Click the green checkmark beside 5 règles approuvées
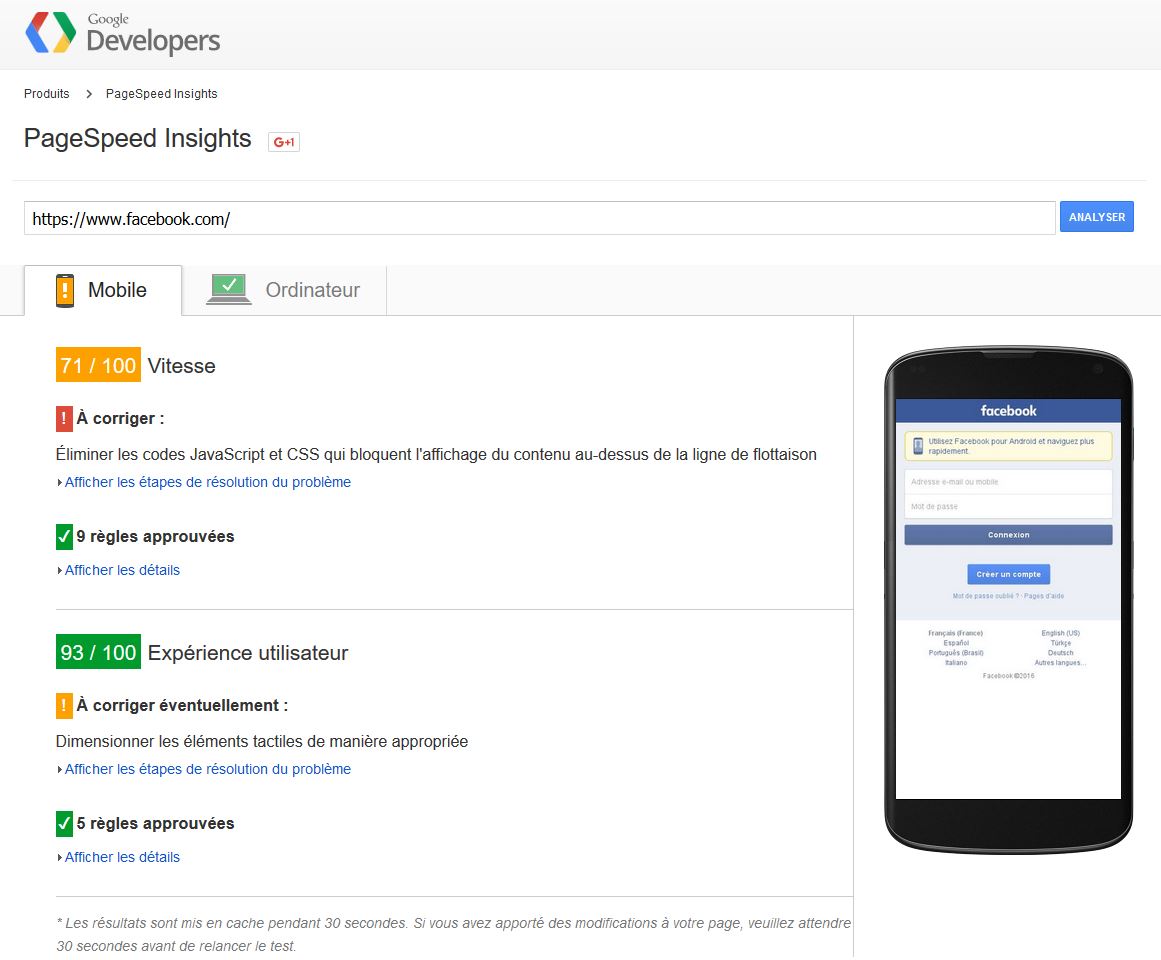Image resolution: width=1161 pixels, height=960 pixels. (64, 824)
